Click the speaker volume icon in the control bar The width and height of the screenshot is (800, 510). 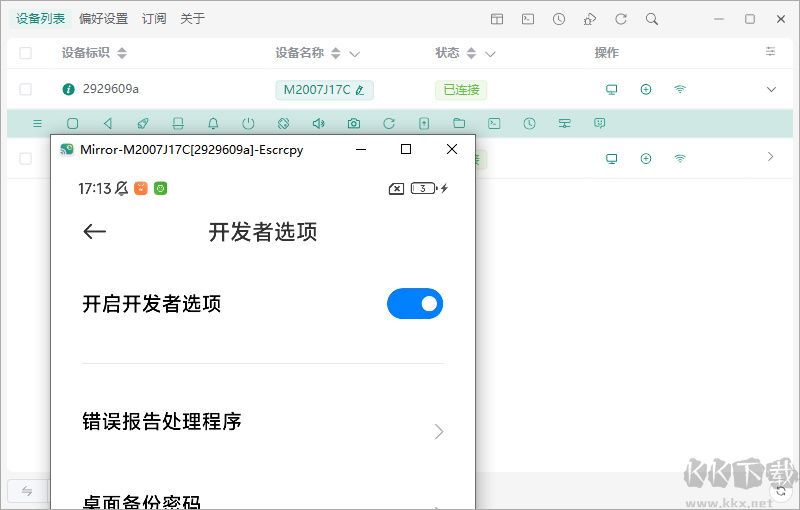click(x=318, y=123)
